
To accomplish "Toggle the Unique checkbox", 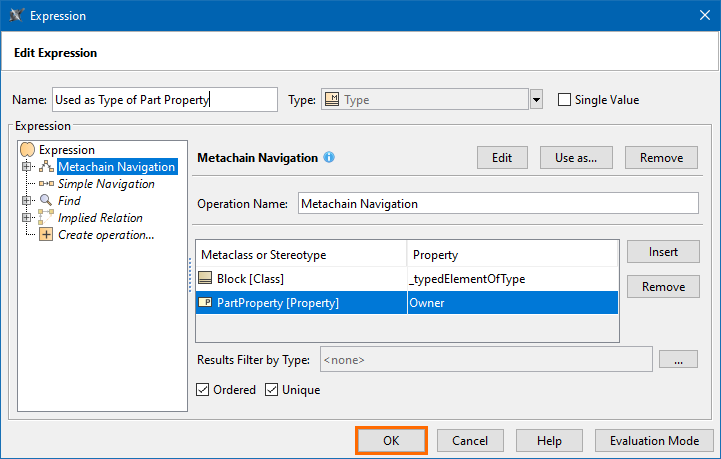I will (x=271, y=390).
